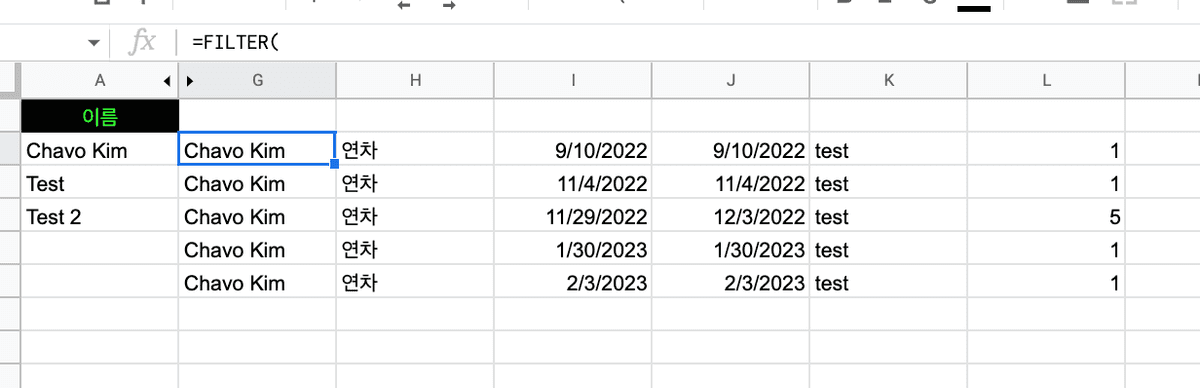The width and height of the screenshot is (1200, 388).
Task: Select the cell with date 2/3/2023 in column I
Action: [x=573, y=282]
